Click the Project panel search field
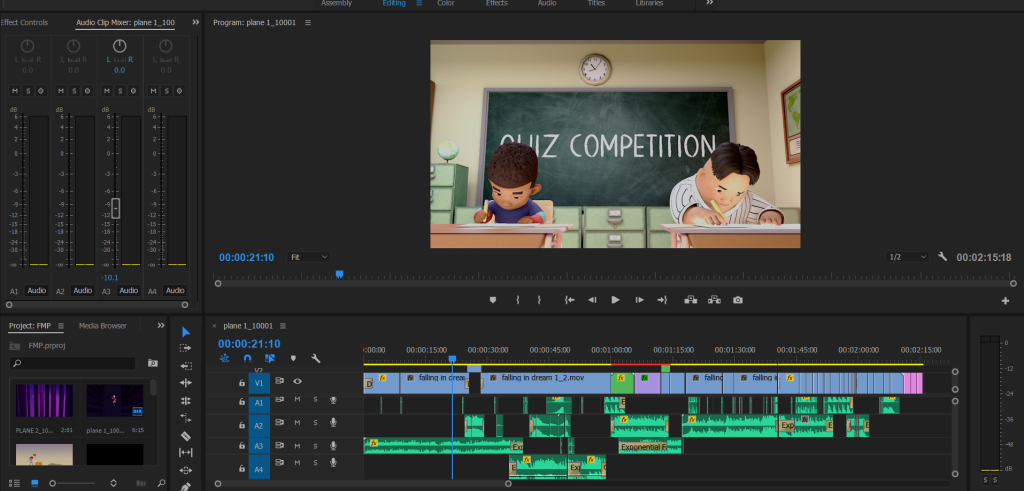 click(72, 363)
